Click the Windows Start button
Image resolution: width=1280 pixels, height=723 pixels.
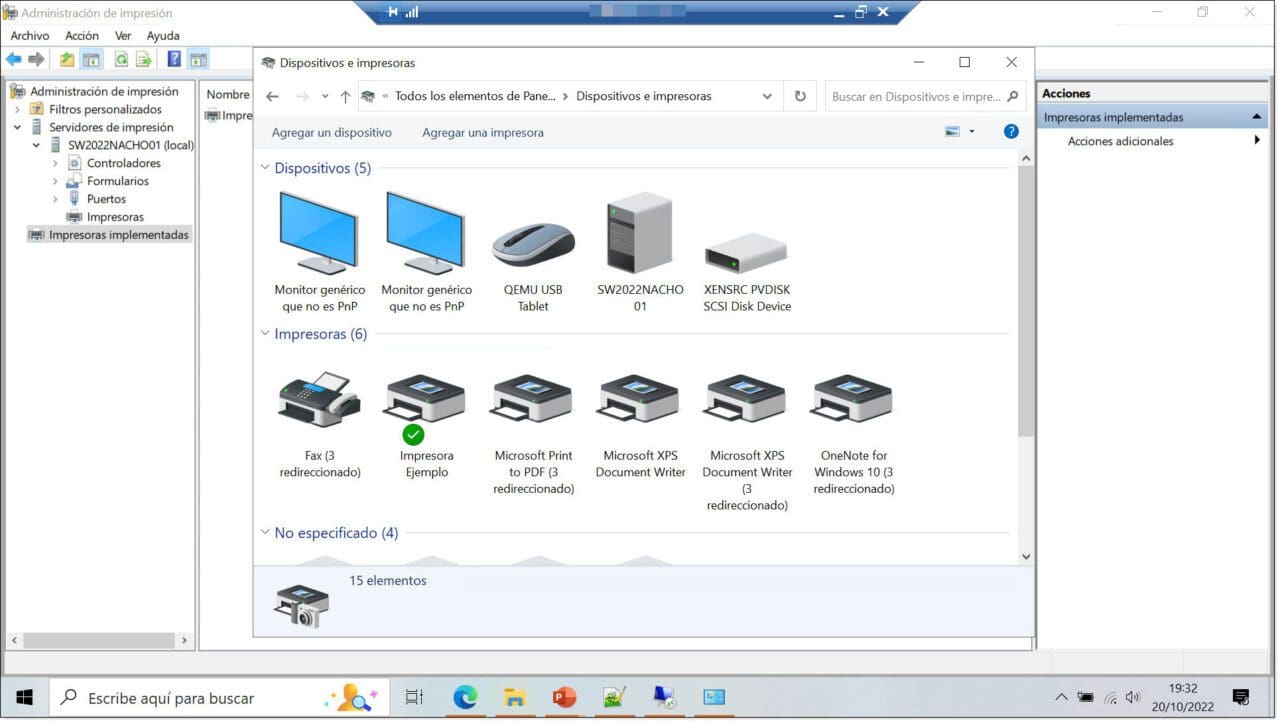24,697
